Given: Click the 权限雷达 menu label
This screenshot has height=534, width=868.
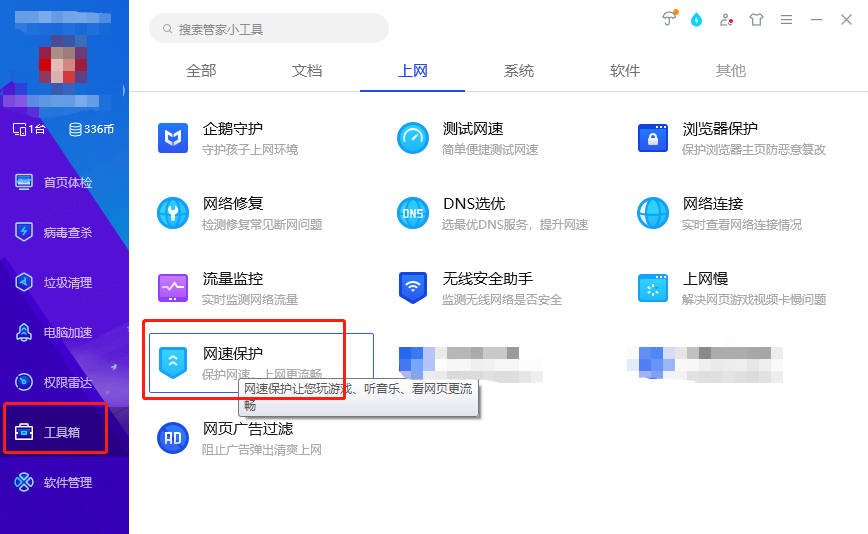Looking at the screenshot, I should tap(68, 382).
